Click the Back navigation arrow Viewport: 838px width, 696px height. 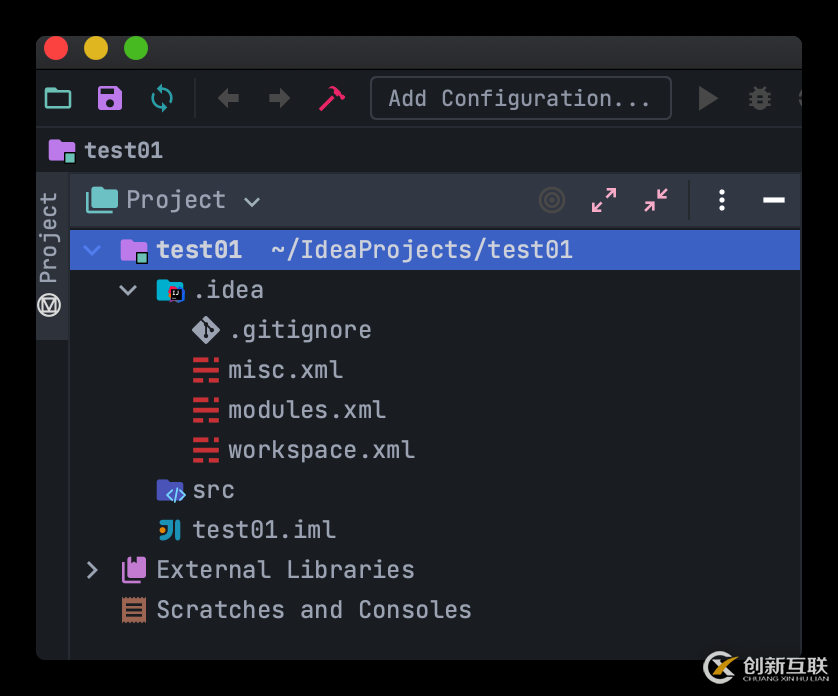click(228, 97)
